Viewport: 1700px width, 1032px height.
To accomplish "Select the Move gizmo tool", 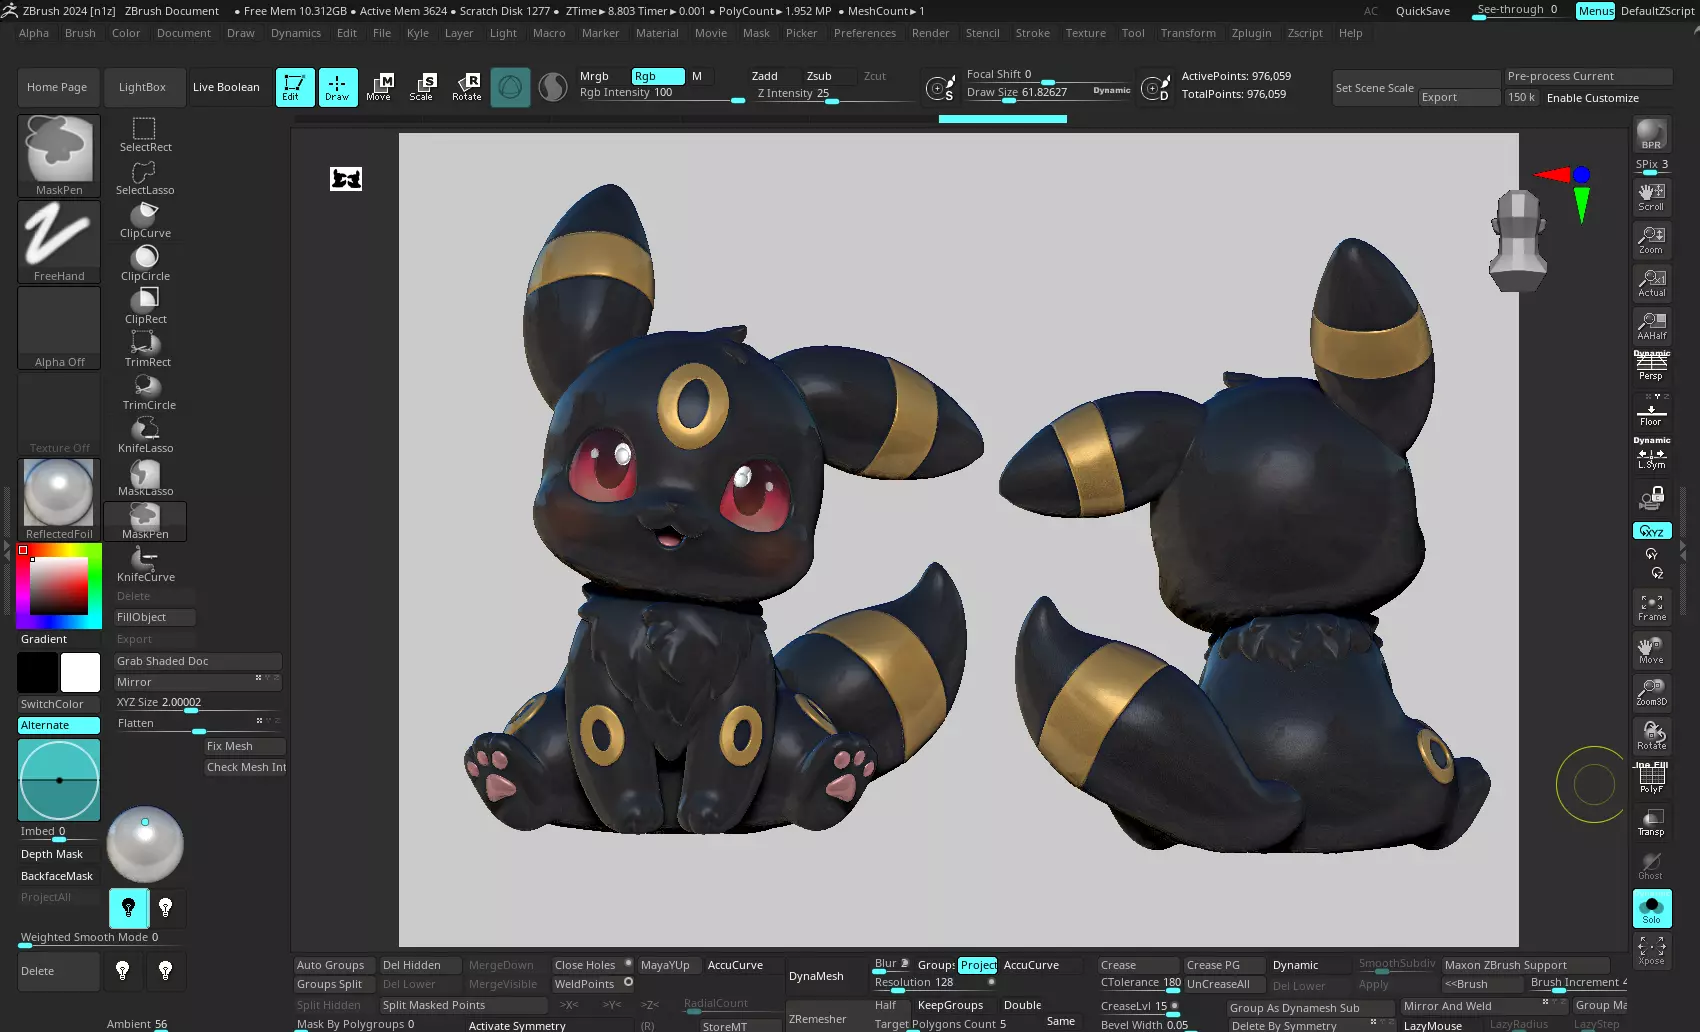I will (379, 87).
